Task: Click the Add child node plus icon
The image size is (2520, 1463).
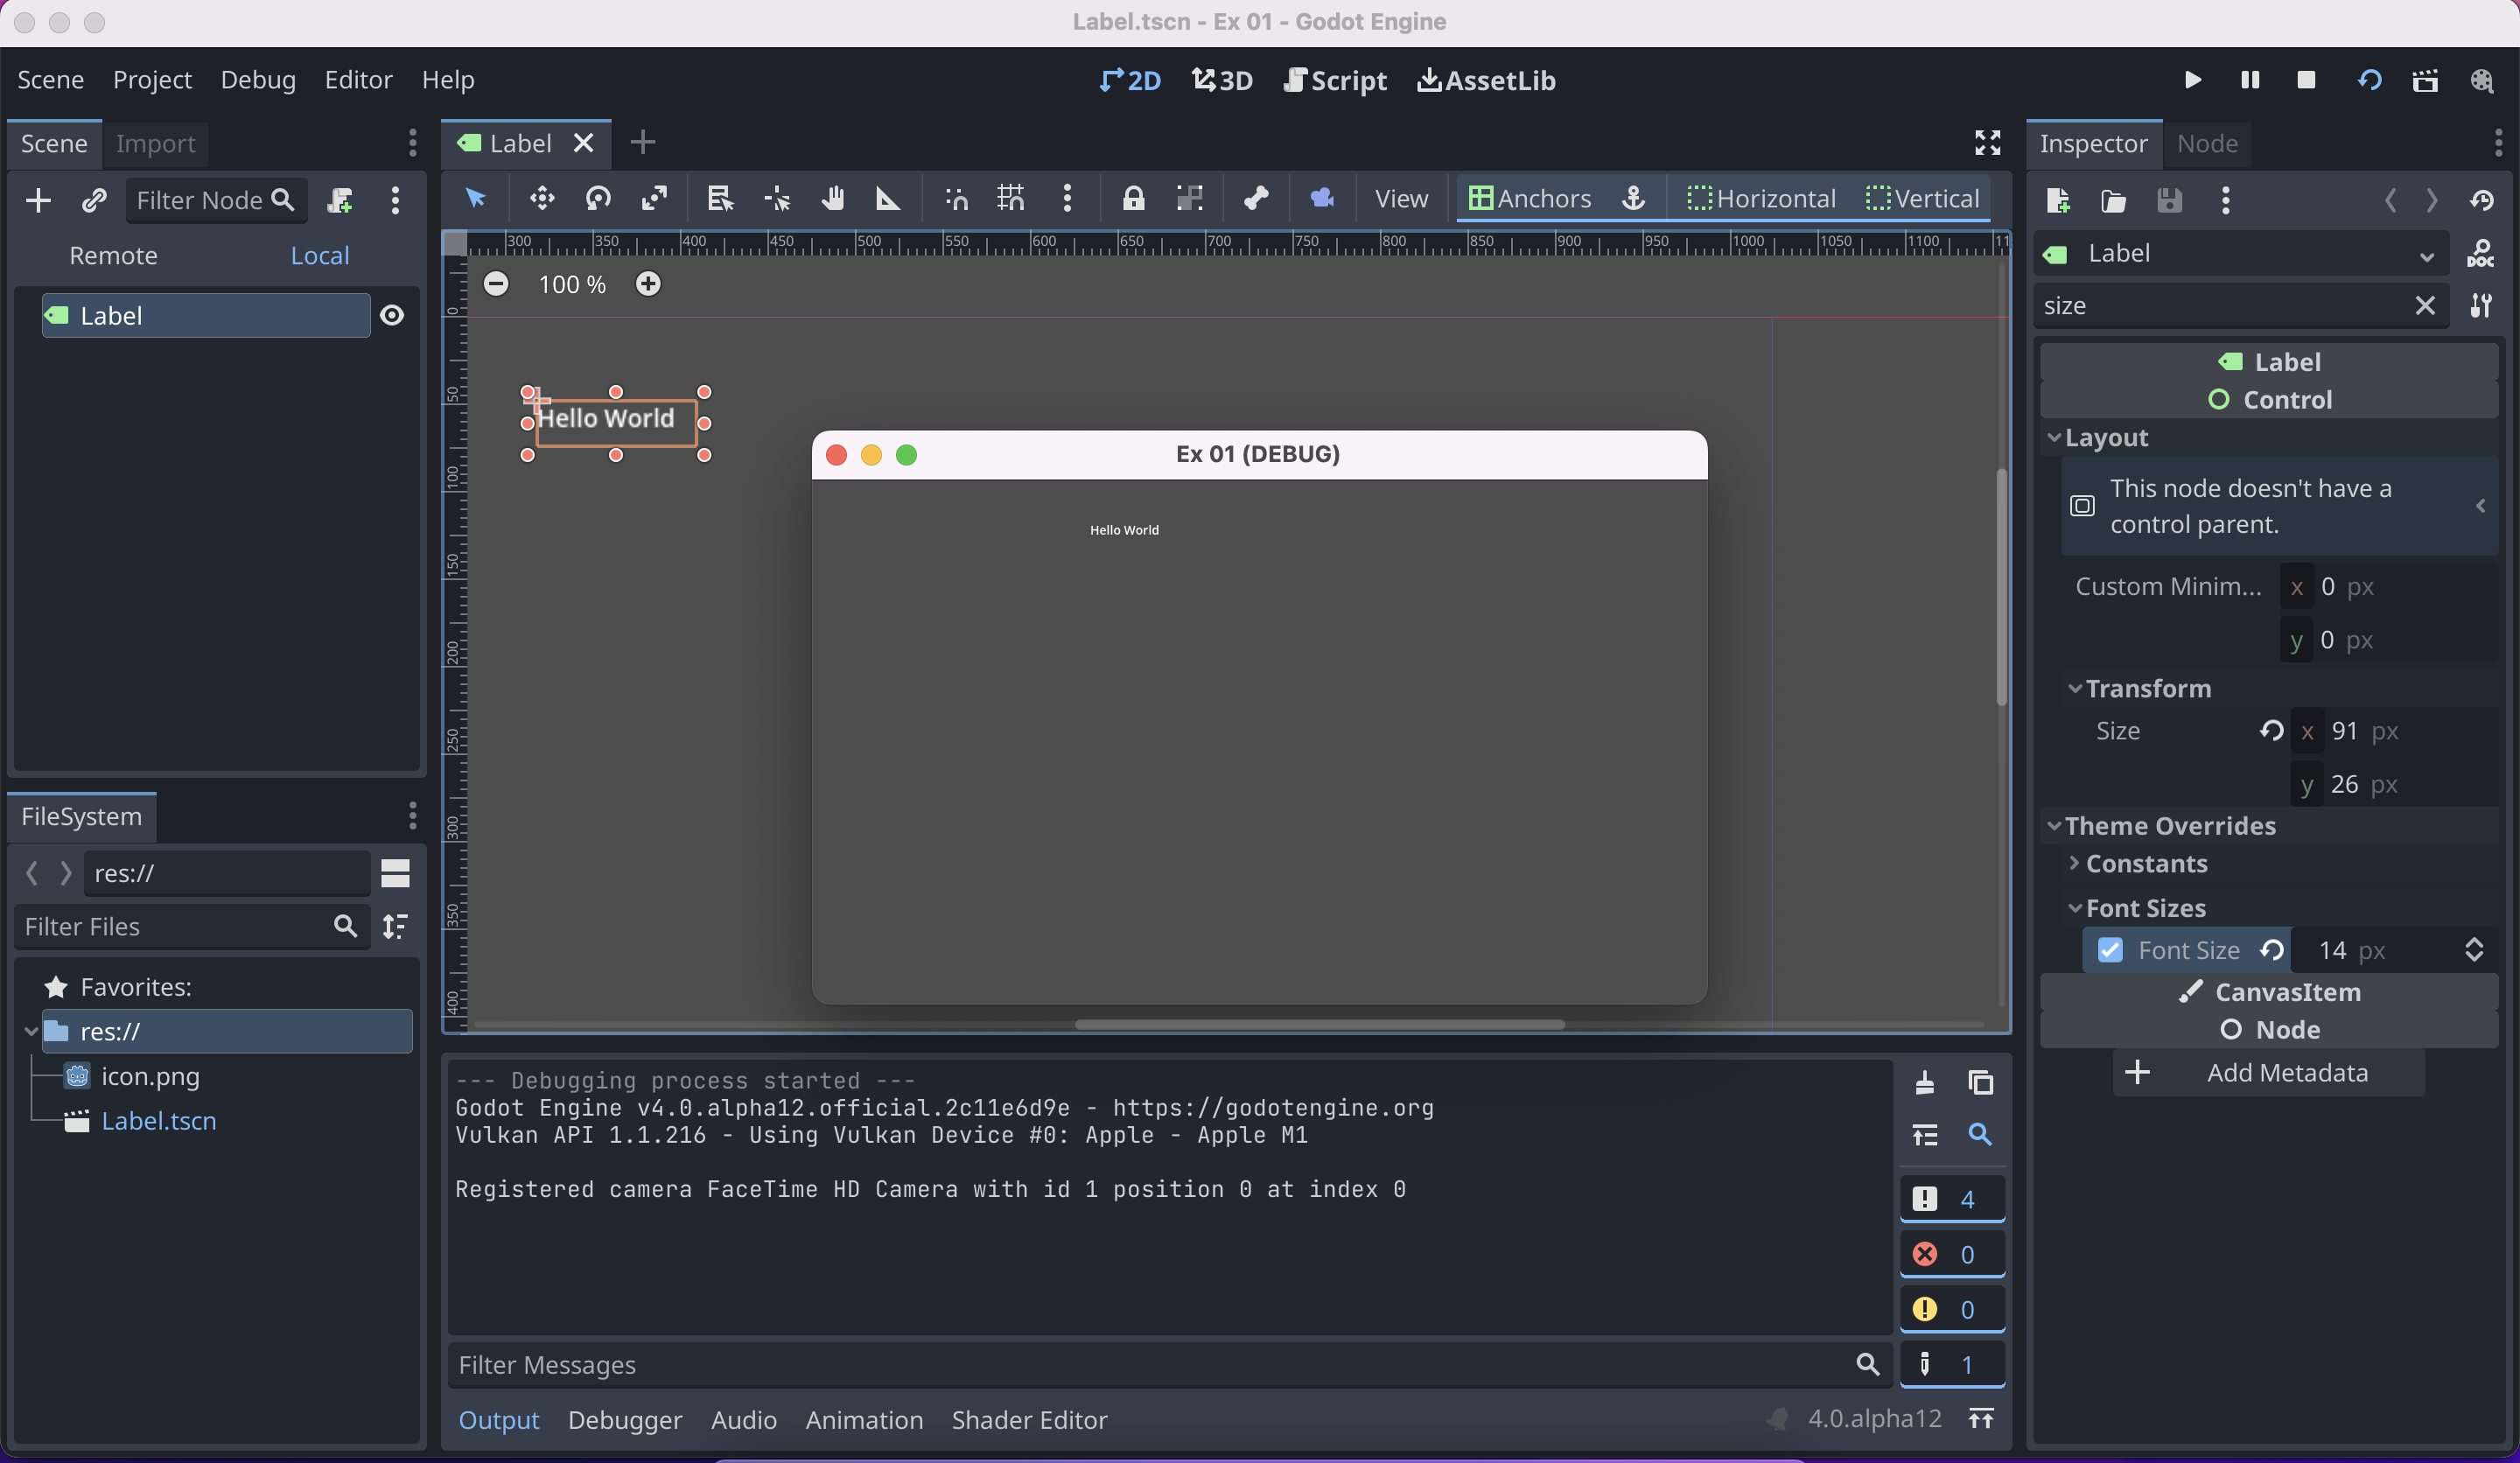Action: click(x=38, y=200)
